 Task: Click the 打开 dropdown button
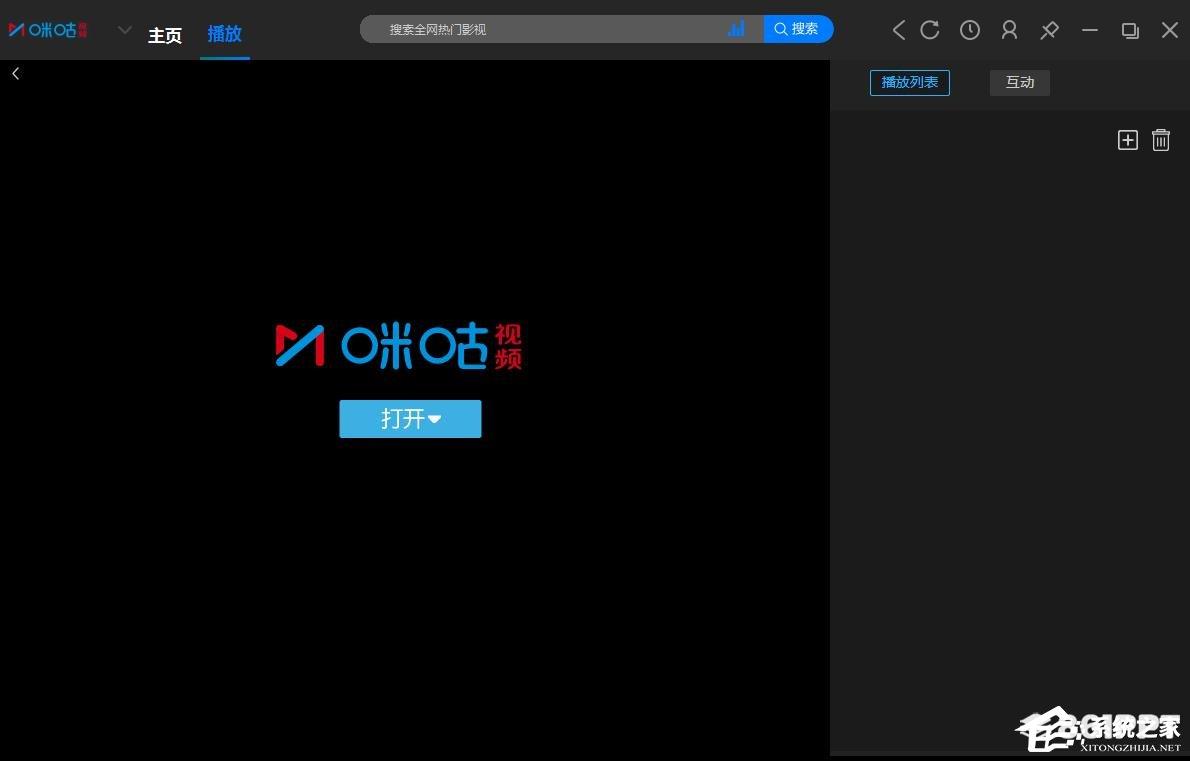(x=410, y=419)
